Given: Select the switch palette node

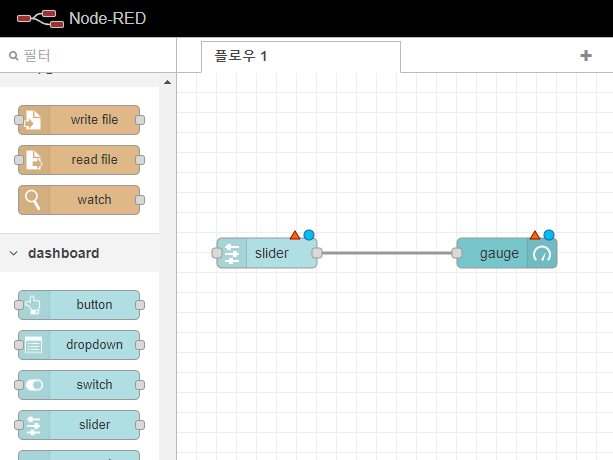Looking at the screenshot, I should point(79,385).
